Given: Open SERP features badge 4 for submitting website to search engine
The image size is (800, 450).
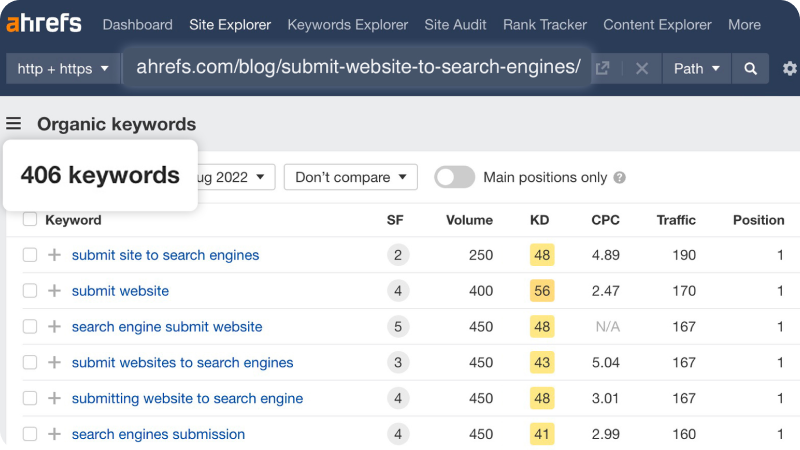Looking at the screenshot, I should [x=398, y=398].
